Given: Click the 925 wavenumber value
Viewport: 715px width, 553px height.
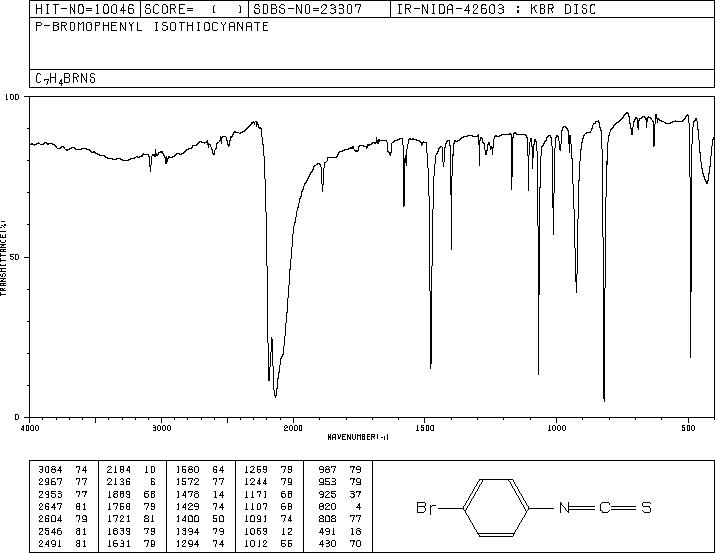Looking at the screenshot, I should [x=327, y=494].
